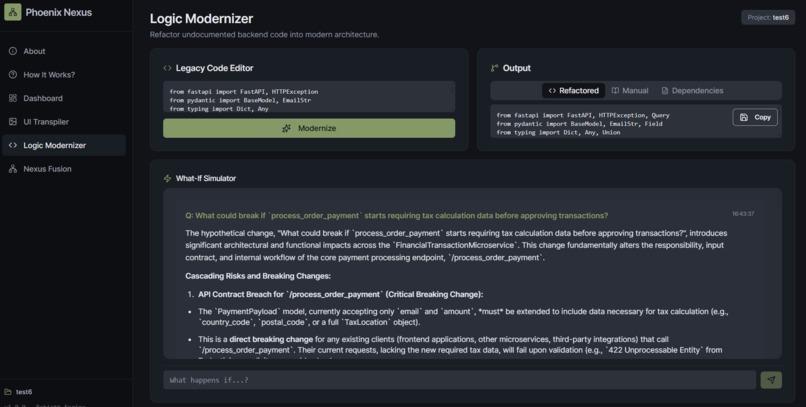Viewport: 806px width, 407px height.
Task: Click the Modernize button
Action: pyautogui.click(x=309, y=128)
